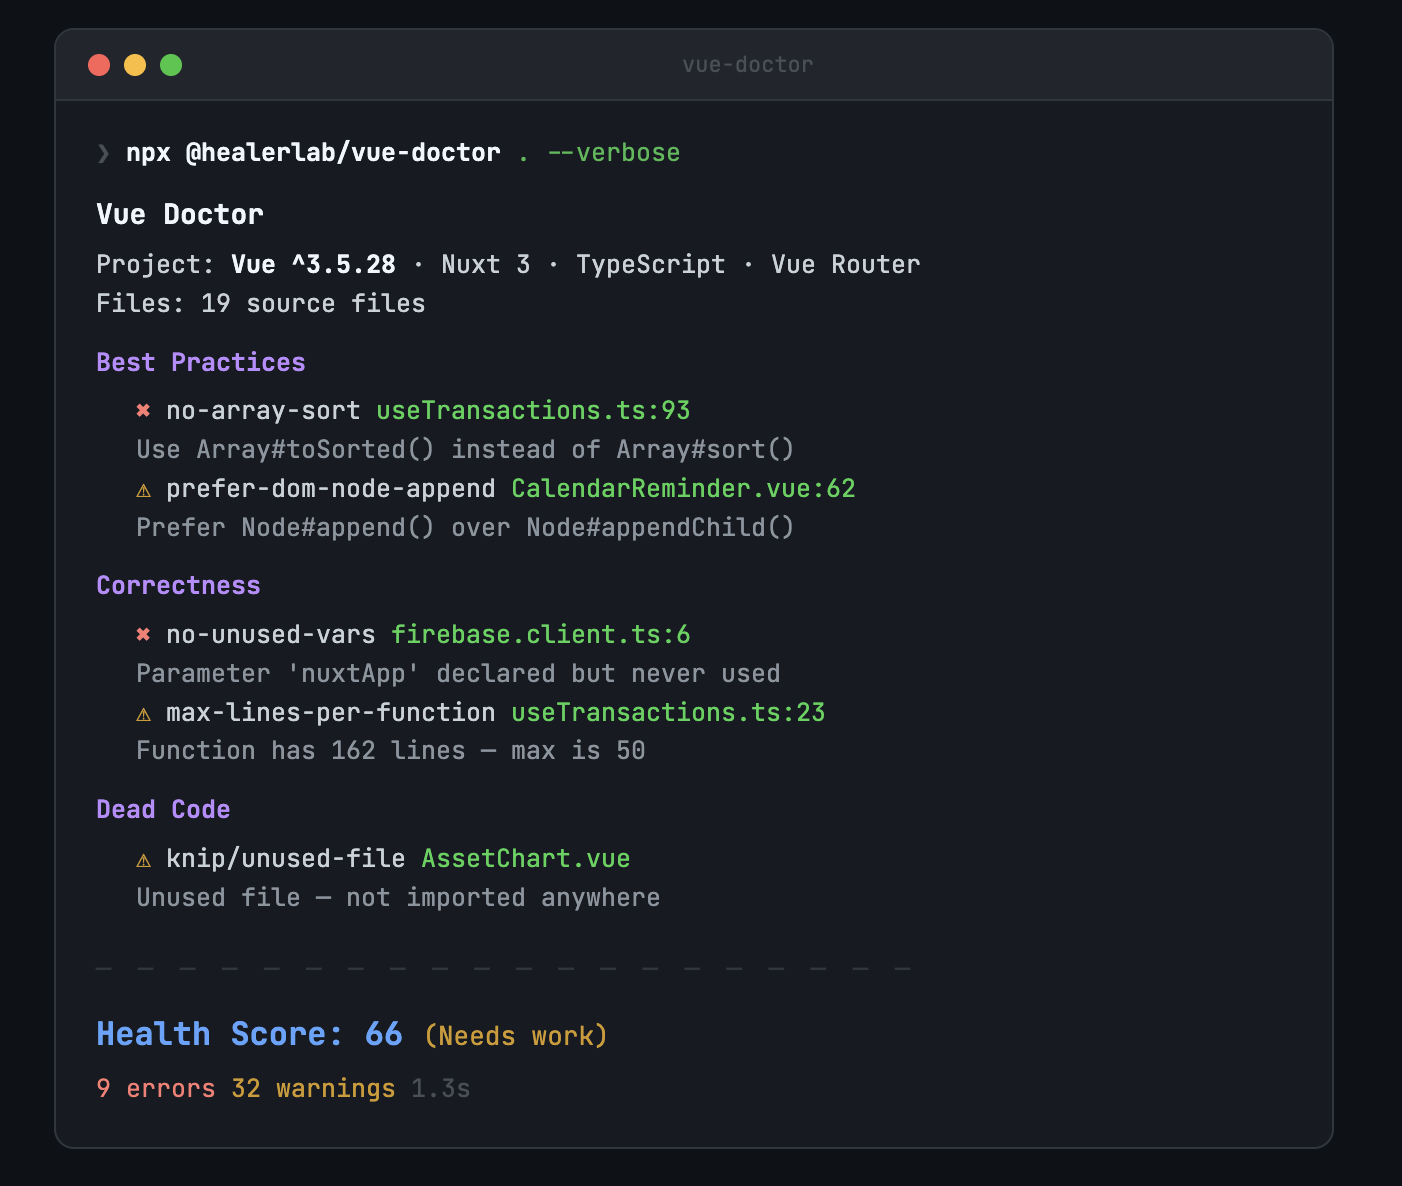Click the 'prefer-dom-node-append' rule name

(x=331, y=489)
